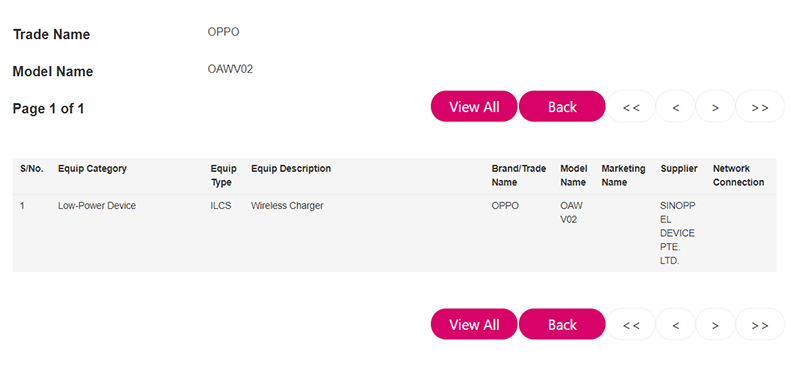This screenshot has height=369, width=800.
Task: Select the Equip Category column header
Action: point(92,168)
